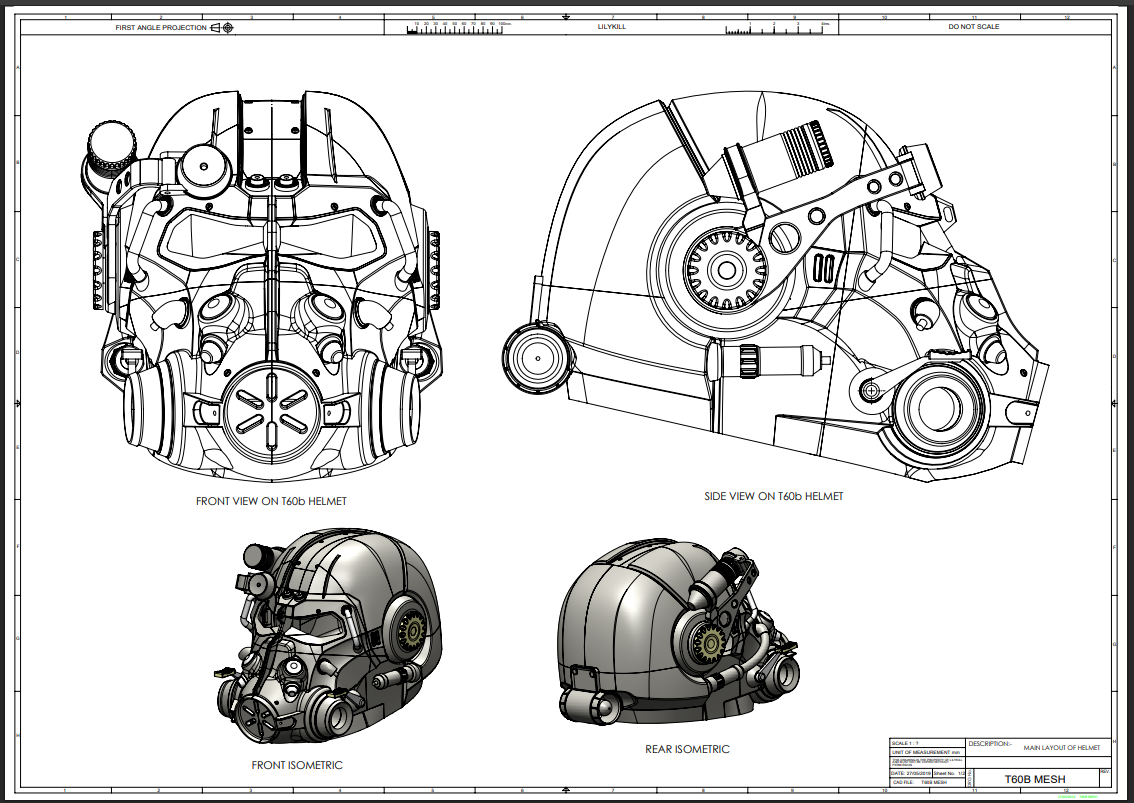Click the 'DESCRIPTION:-' label in title block
1134x803 pixels.
(x=990, y=744)
